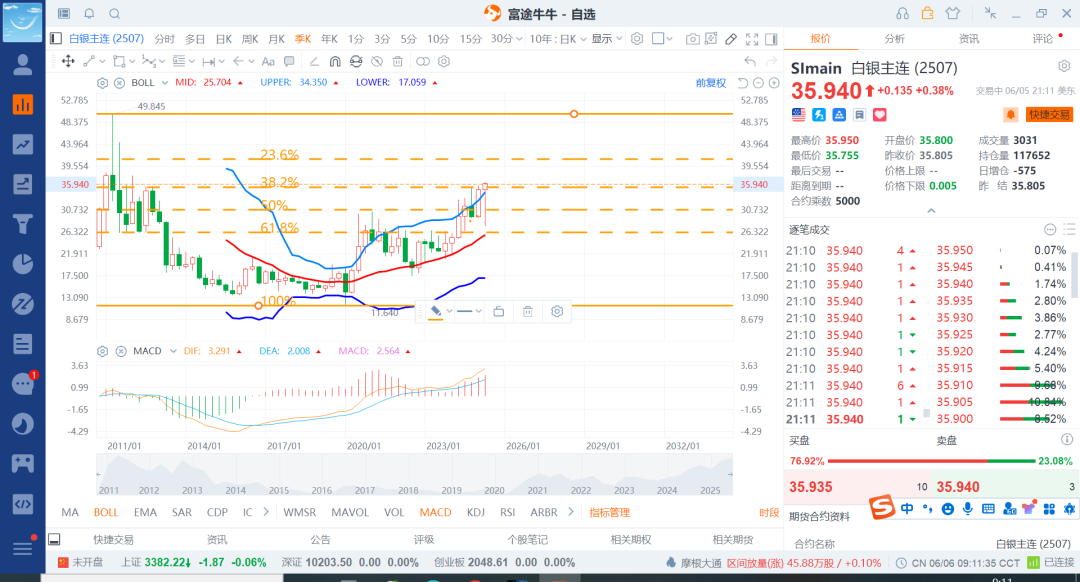Toggle the left panel collapse icon
This screenshot has height=582, width=1080.
[56, 39]
